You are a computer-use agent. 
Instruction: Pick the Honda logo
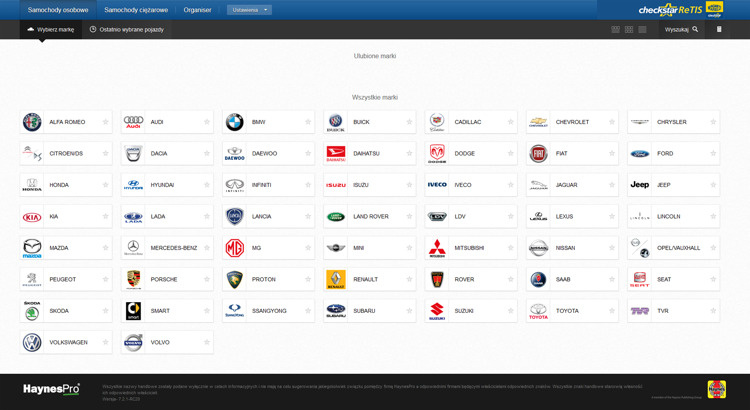pos(32,185)
